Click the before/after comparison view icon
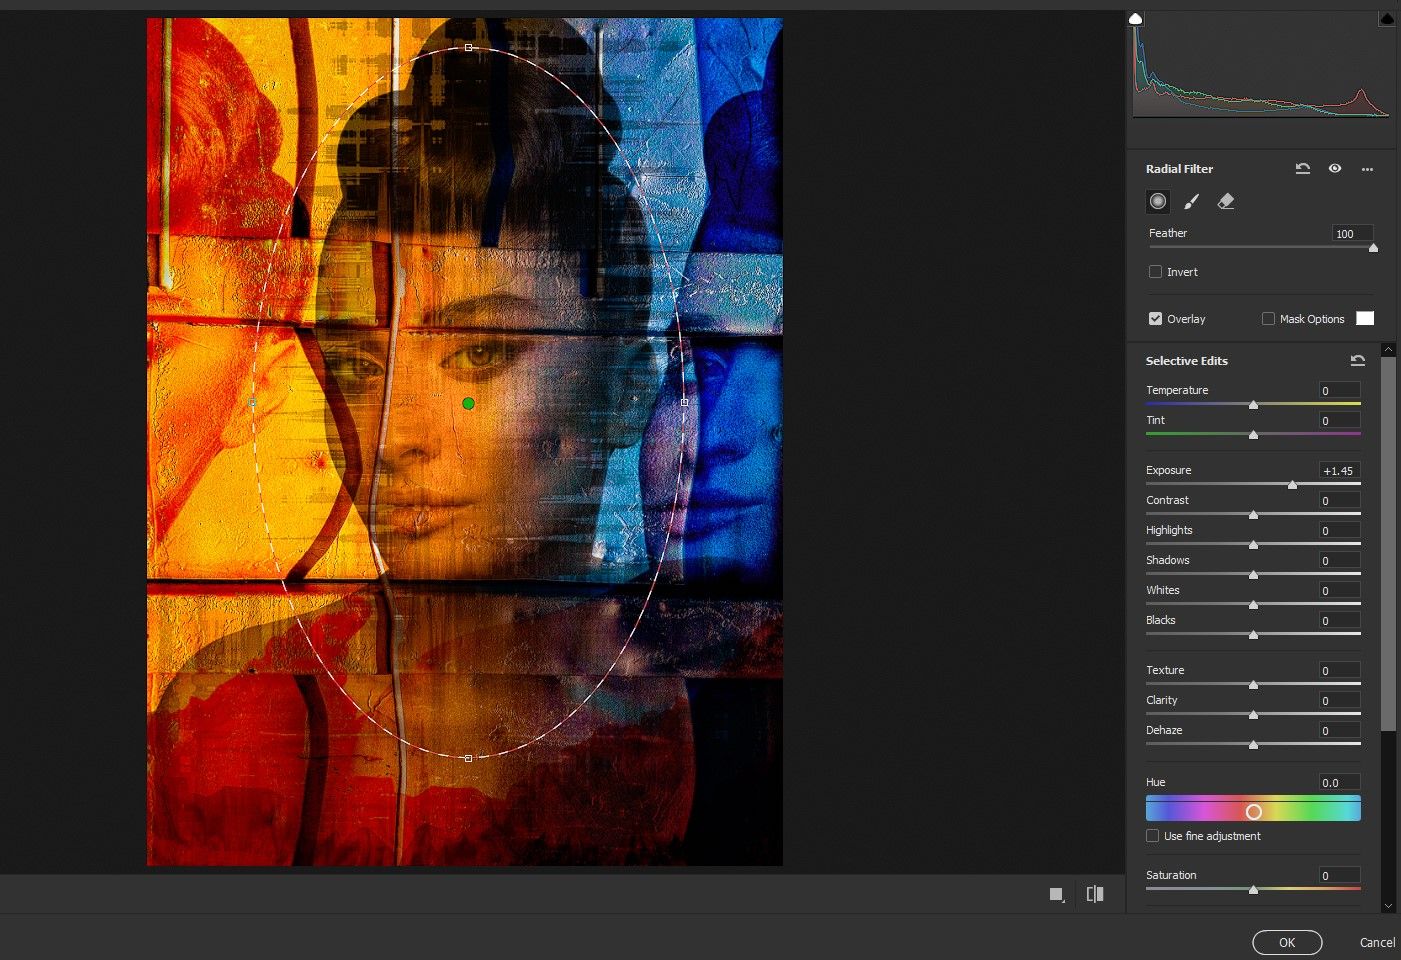Screen dimensions: 1401x960 pos(1094,893)
